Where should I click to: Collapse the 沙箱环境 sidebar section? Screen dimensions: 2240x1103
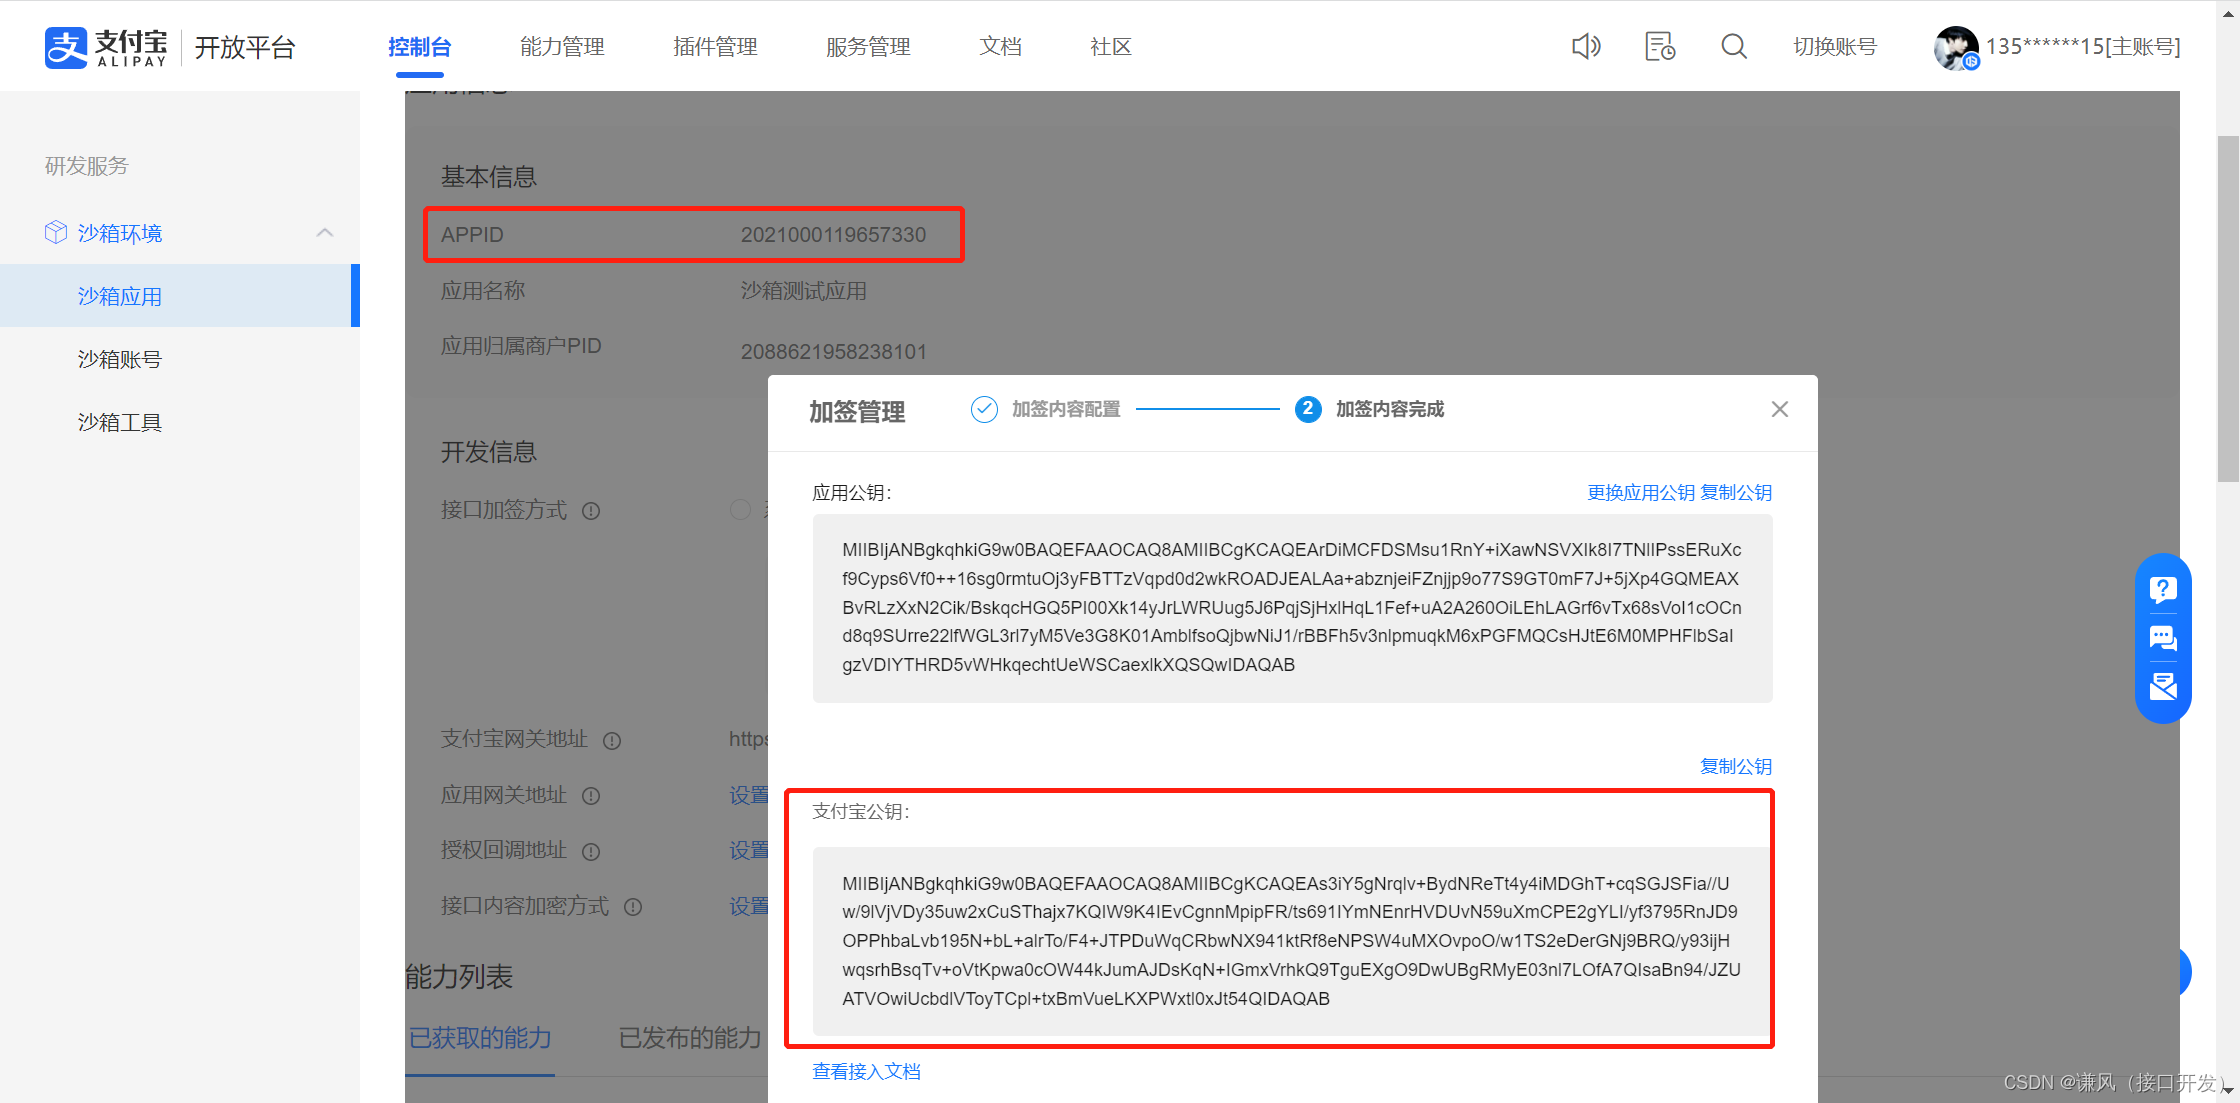point(325,233)
